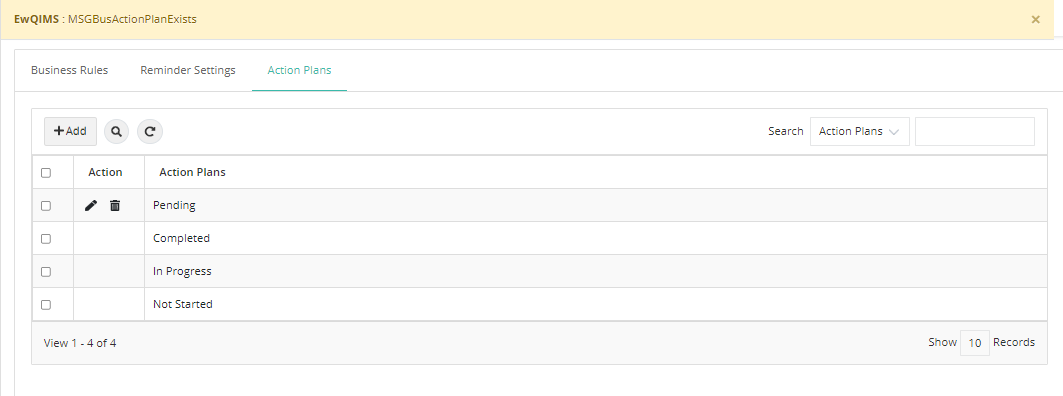Select the Completed row checkbox
The image size is (1063, 396).
click(x=46, y=239)
